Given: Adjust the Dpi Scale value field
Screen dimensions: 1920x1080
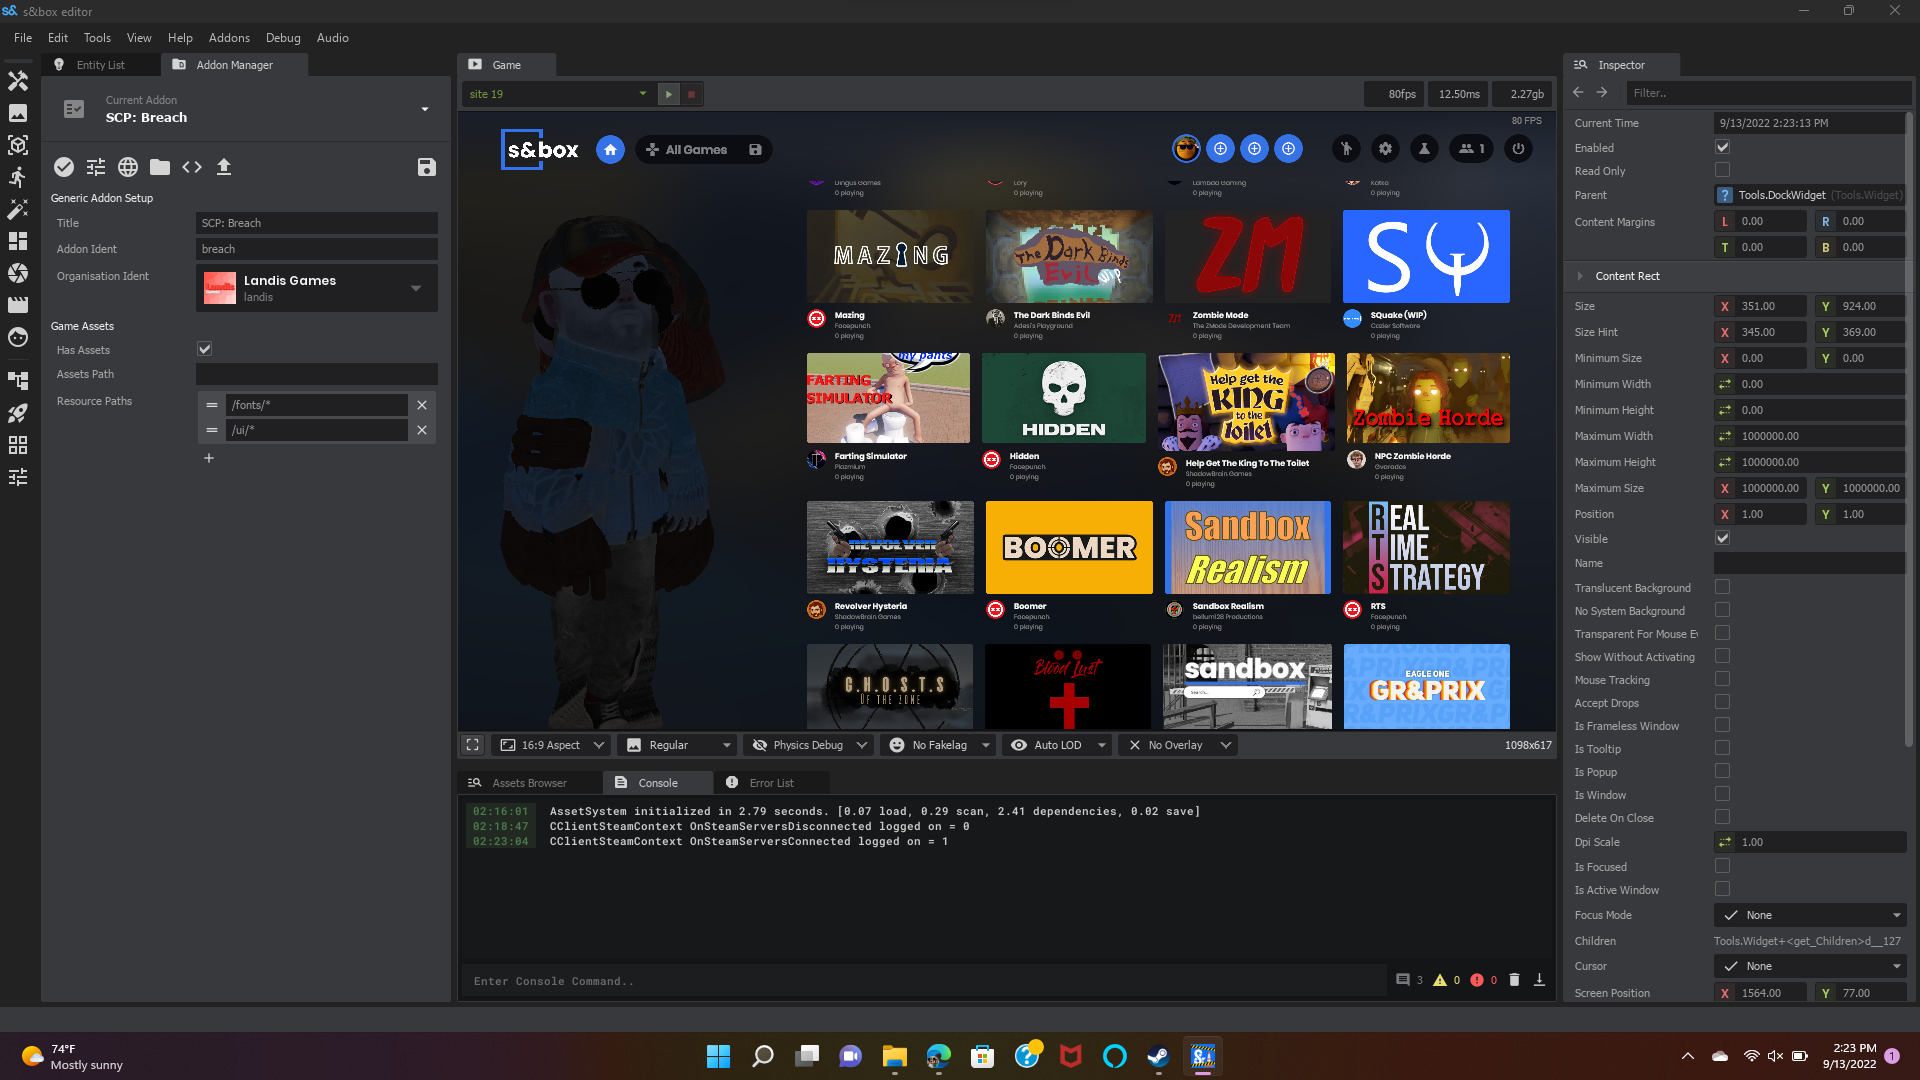Looking at the screenshot, I should click(1810, 841).
